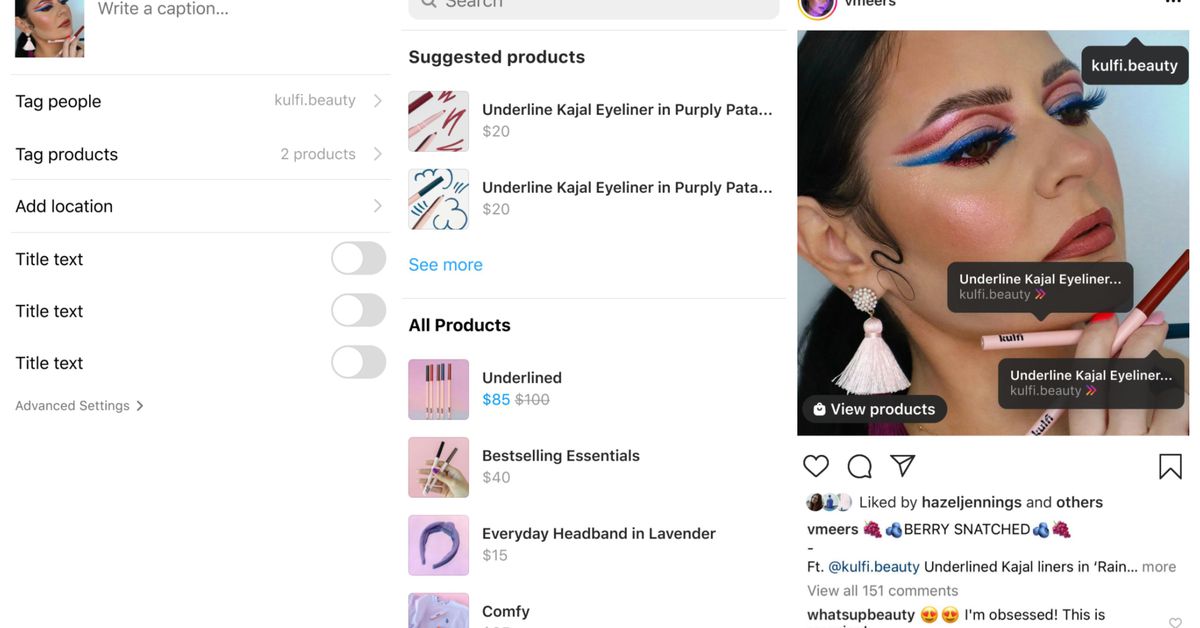Image resolution: width=1200 pixels, height=628 pixels.
Task: Expand Tag products with 2 products
Action: pyautogui.click(x=200, y=154)
